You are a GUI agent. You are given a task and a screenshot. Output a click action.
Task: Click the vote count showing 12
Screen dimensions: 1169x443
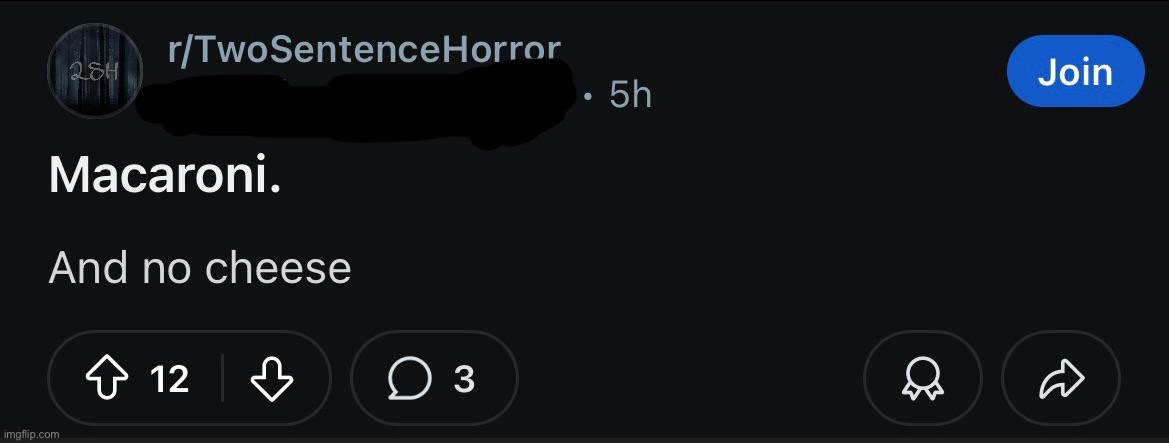(x=169, y=379)
